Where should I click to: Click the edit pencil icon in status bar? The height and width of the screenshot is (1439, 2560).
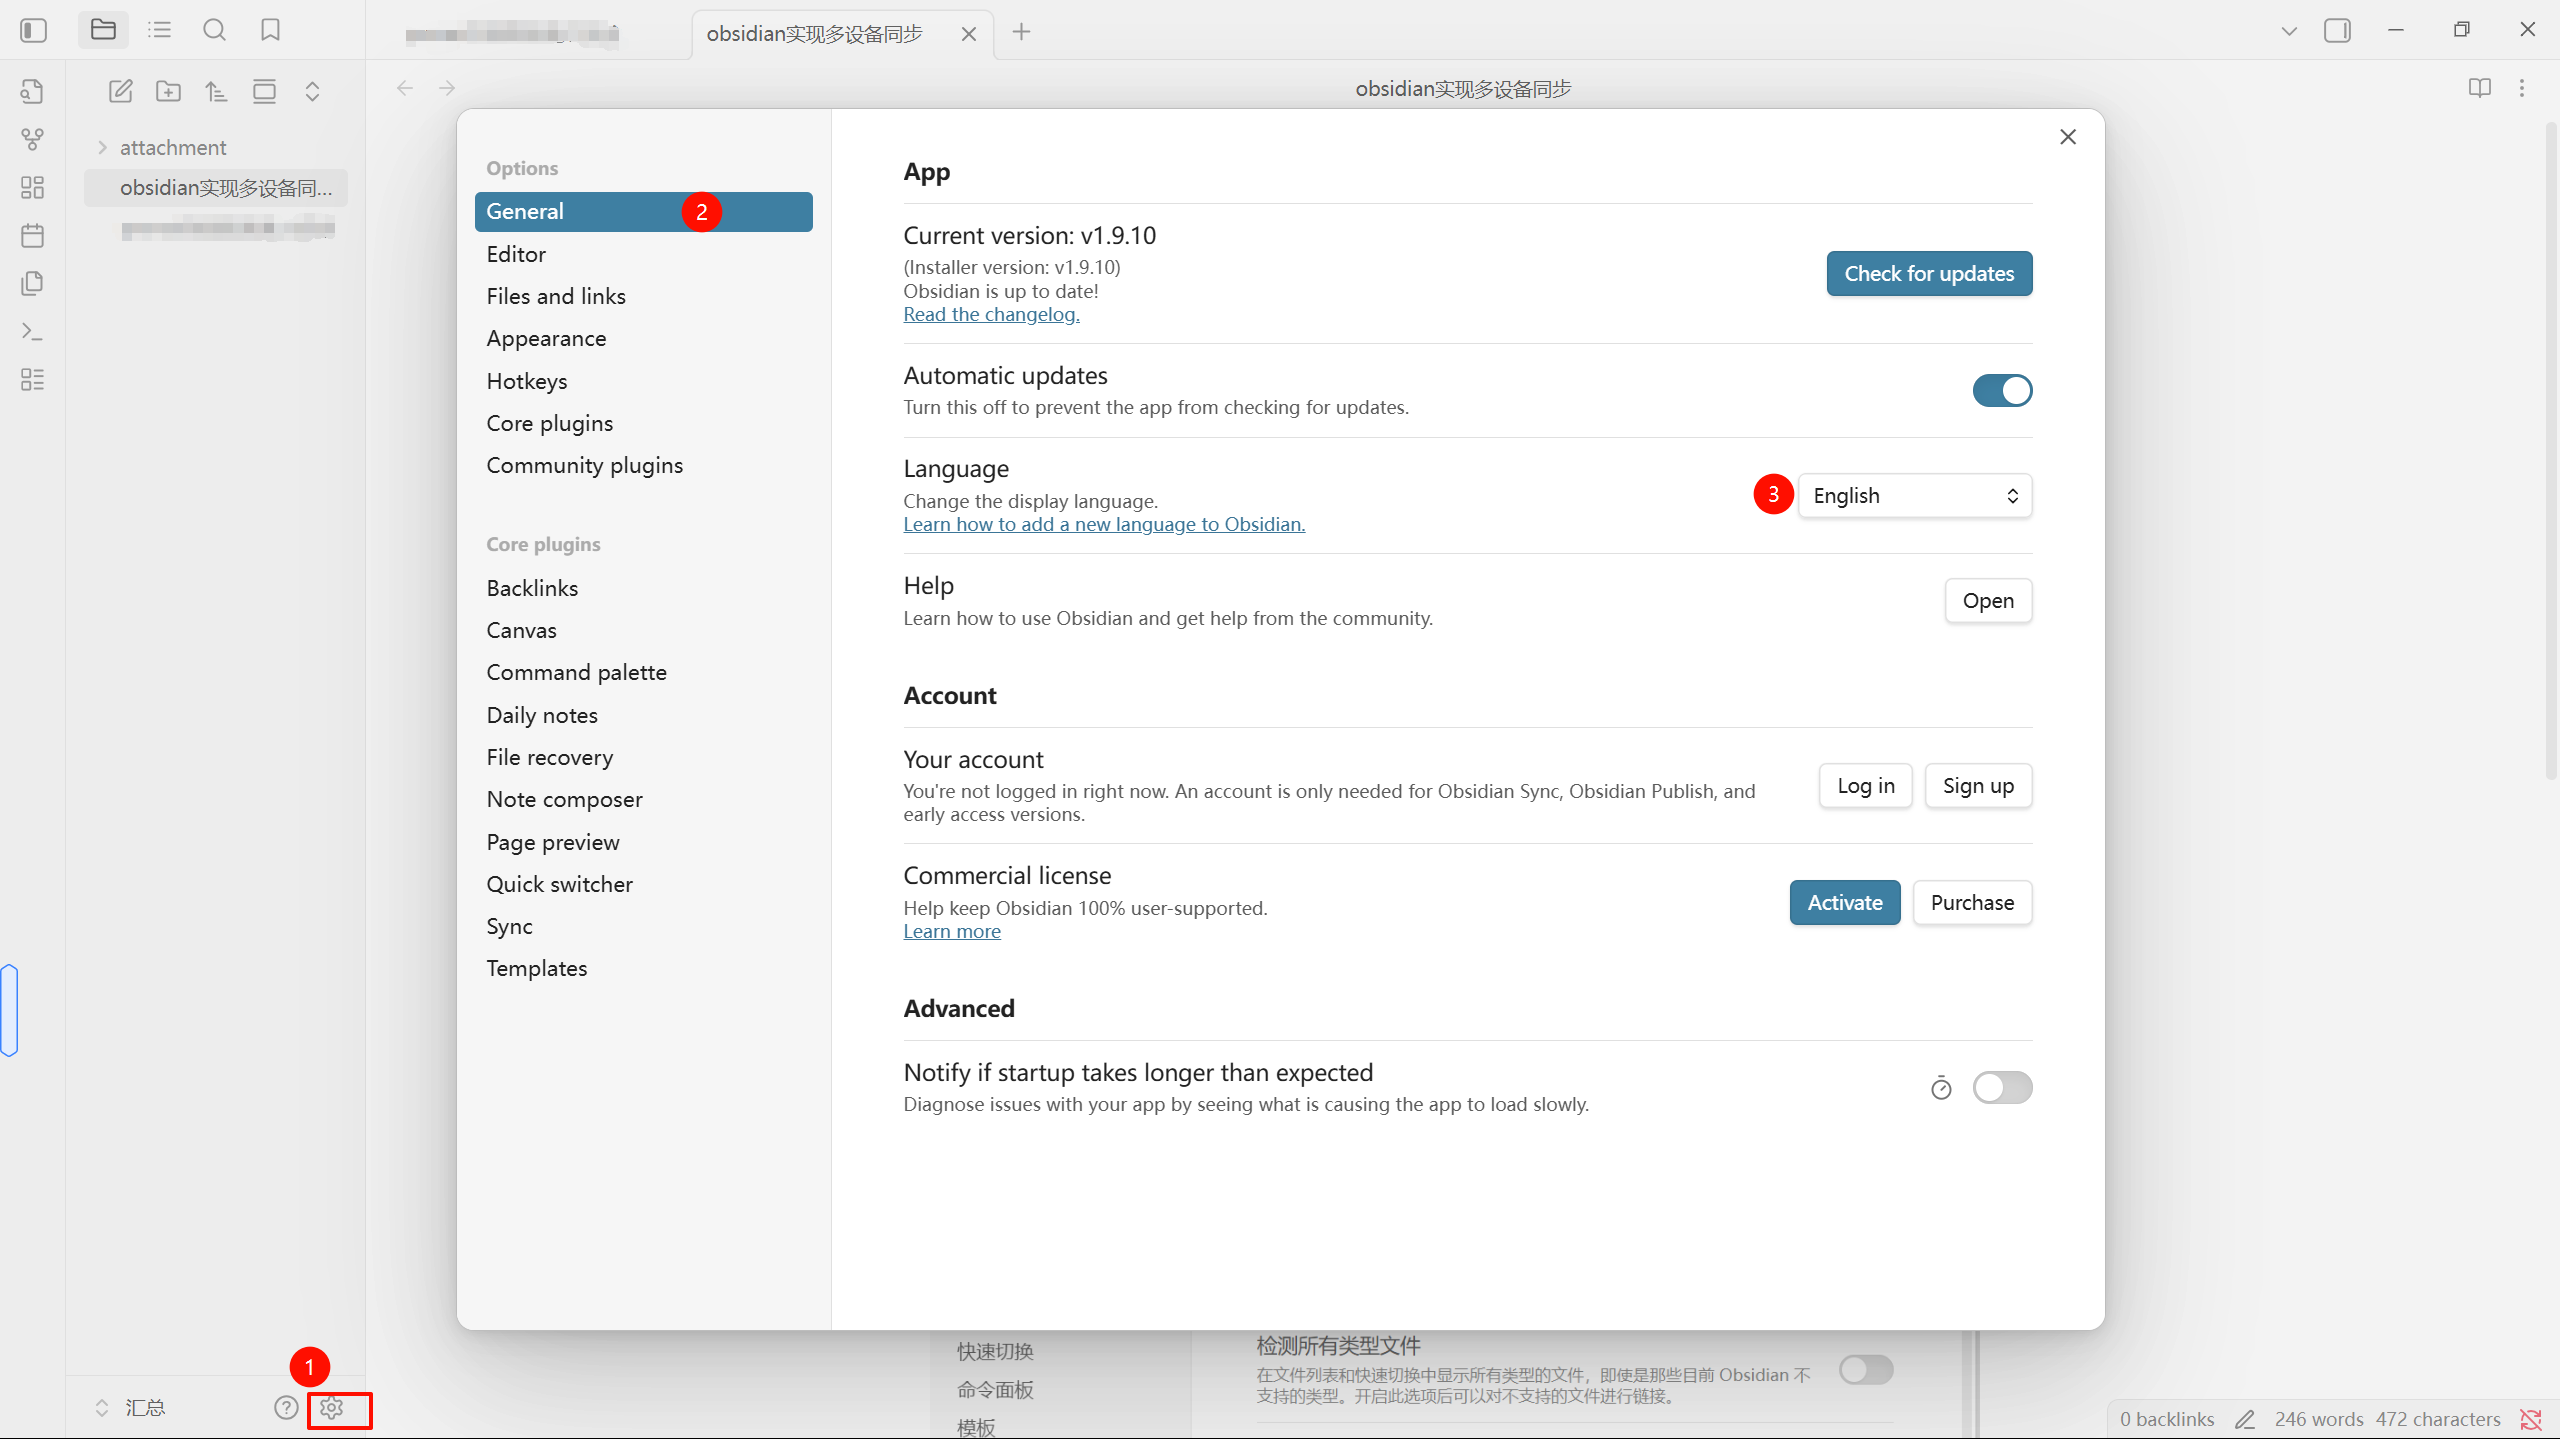pos(2245,1420)
